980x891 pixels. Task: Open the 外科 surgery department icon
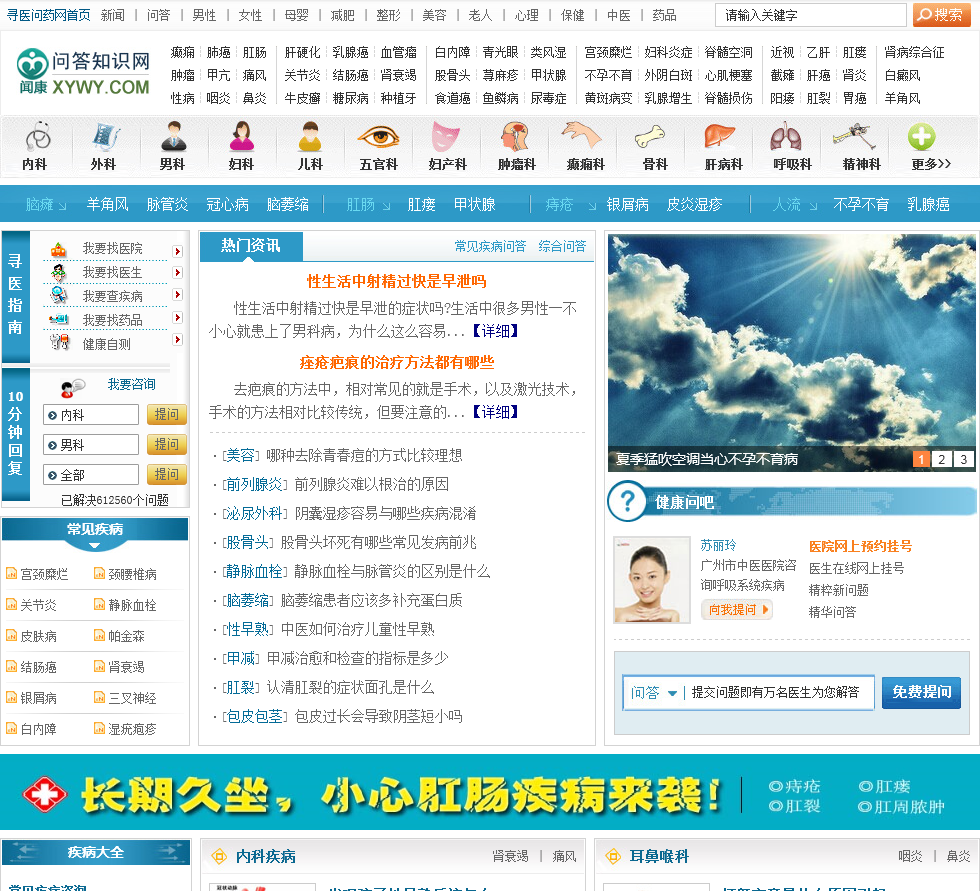point(105,137)
